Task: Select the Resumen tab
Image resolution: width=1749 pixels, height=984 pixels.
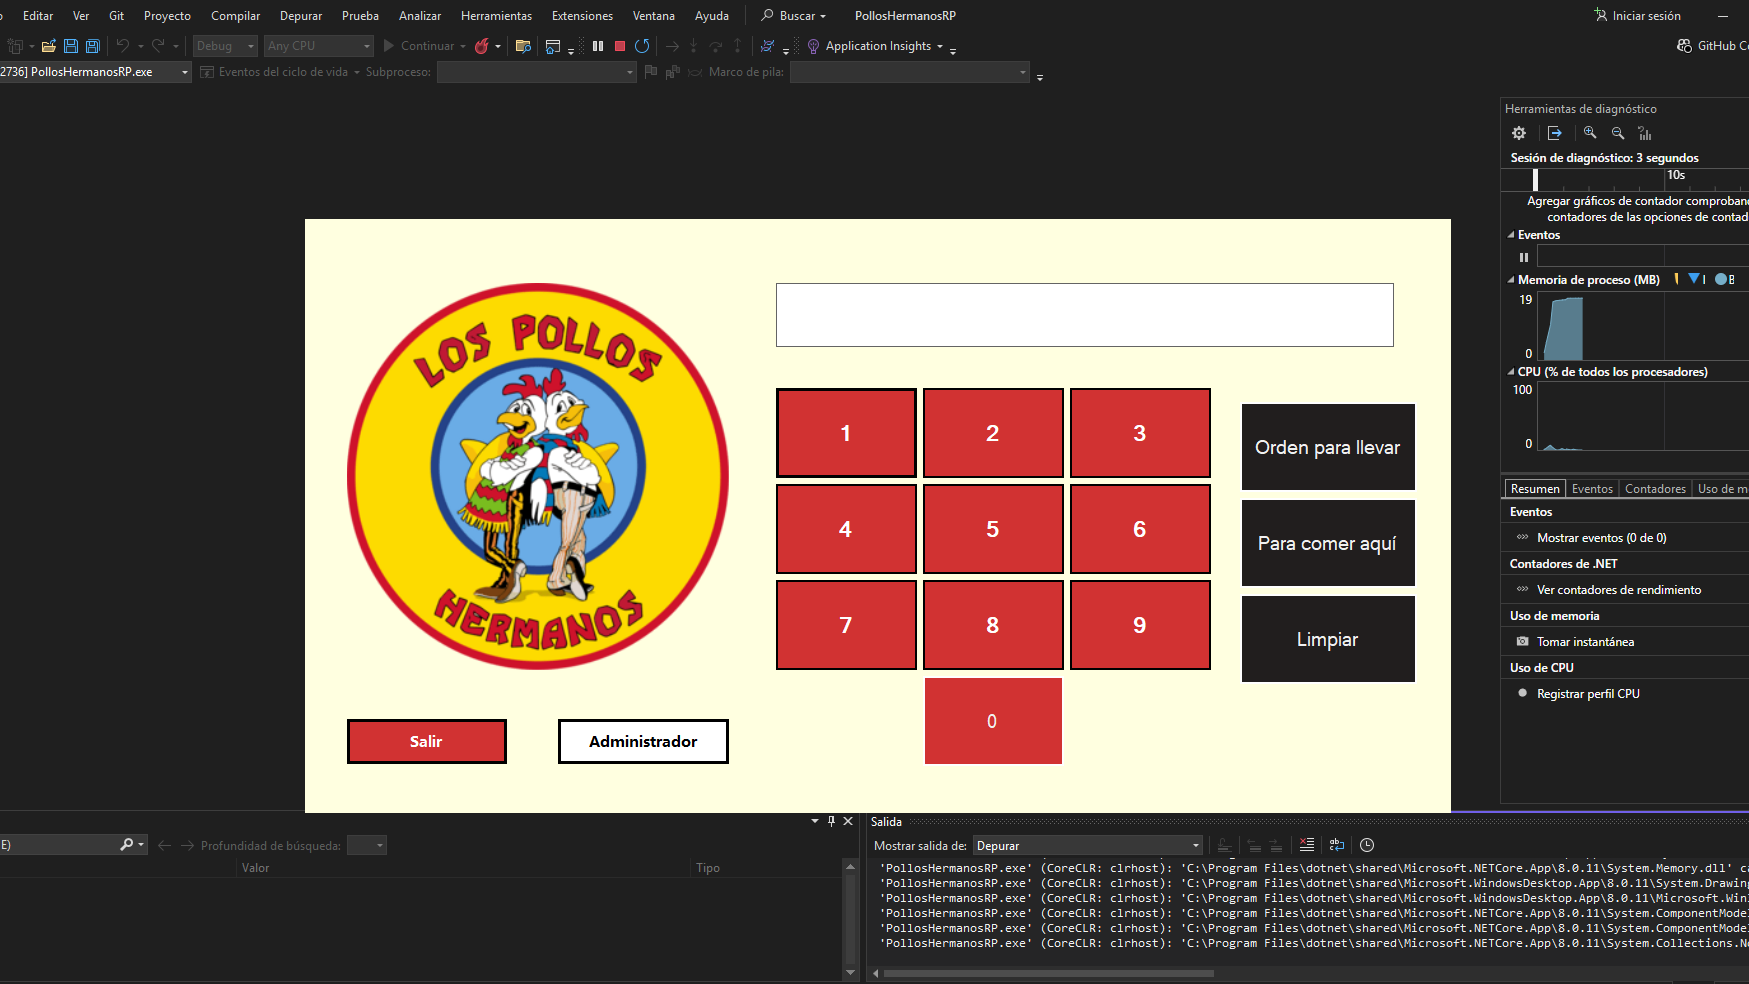Action: click(1535, 489)
